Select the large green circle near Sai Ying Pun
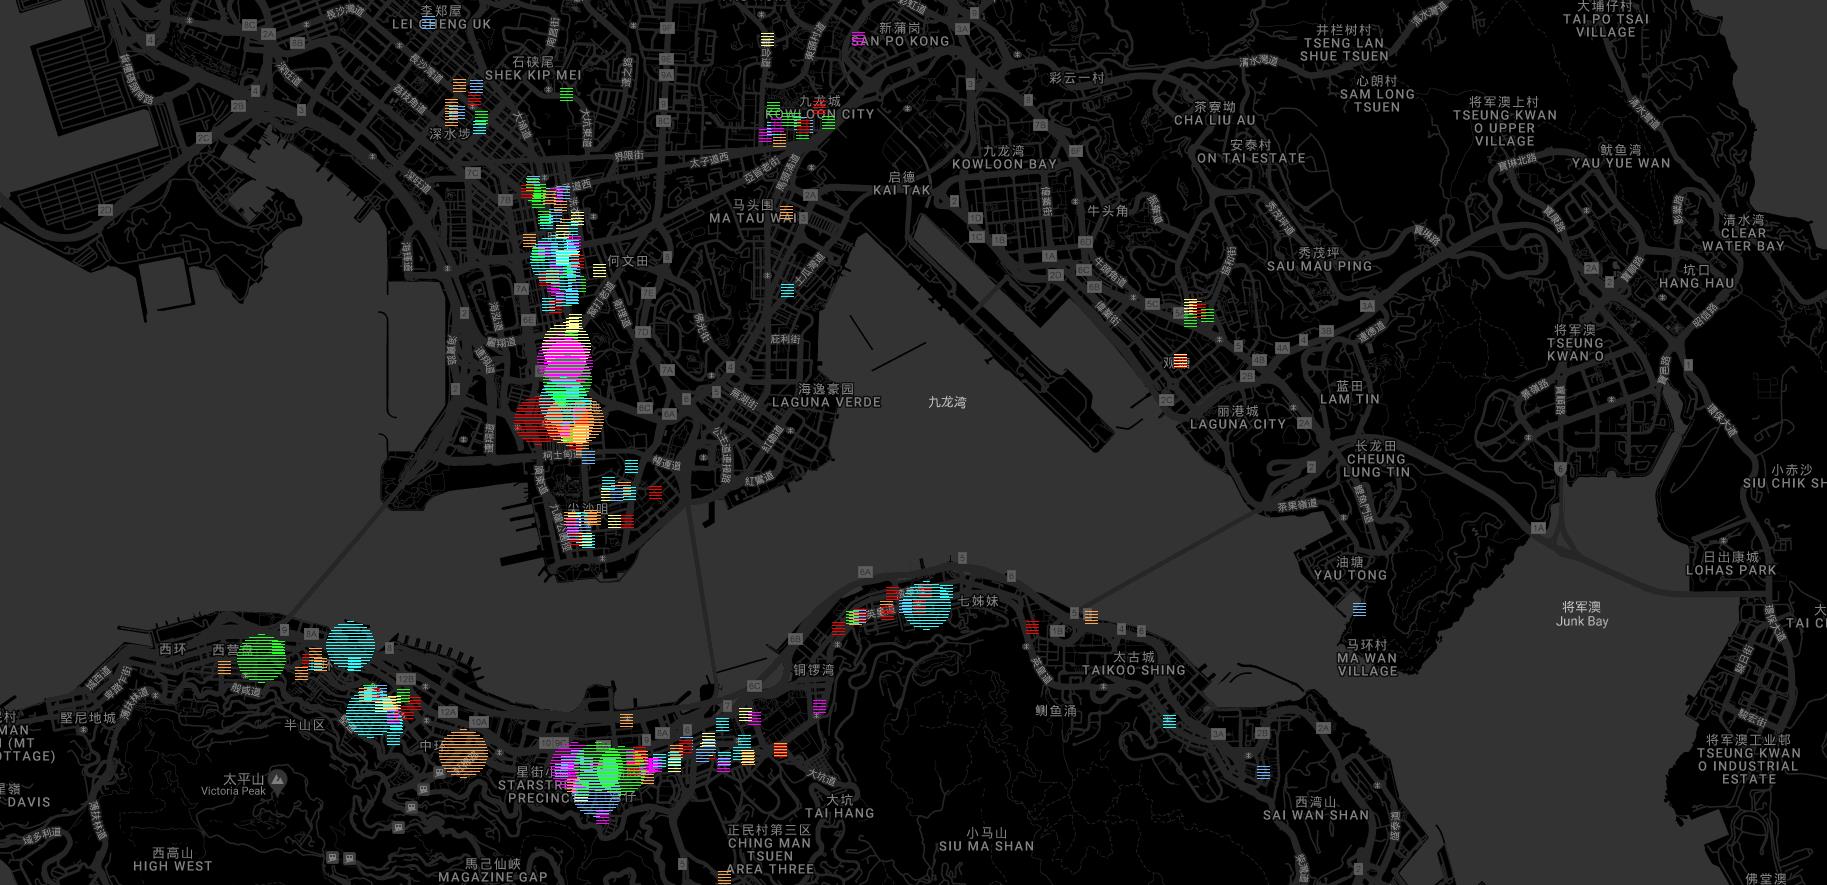 pyautogui.click(x=261, y=658)
